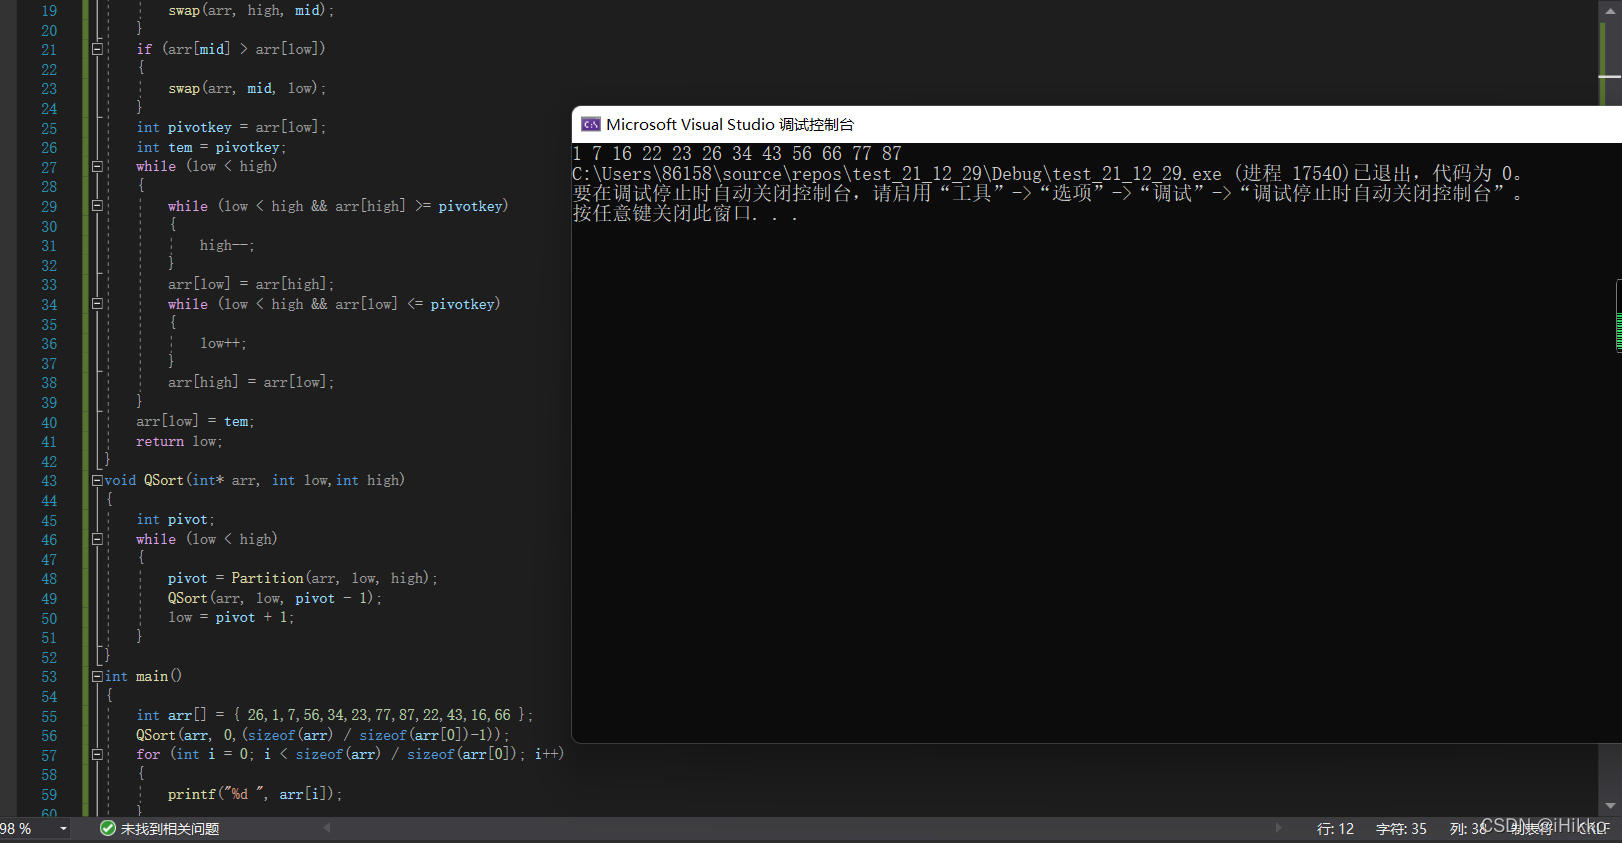This screenshot has height=843, width=1622.
Task: Click line number 53 in the gutter
Action: [49, 677]
